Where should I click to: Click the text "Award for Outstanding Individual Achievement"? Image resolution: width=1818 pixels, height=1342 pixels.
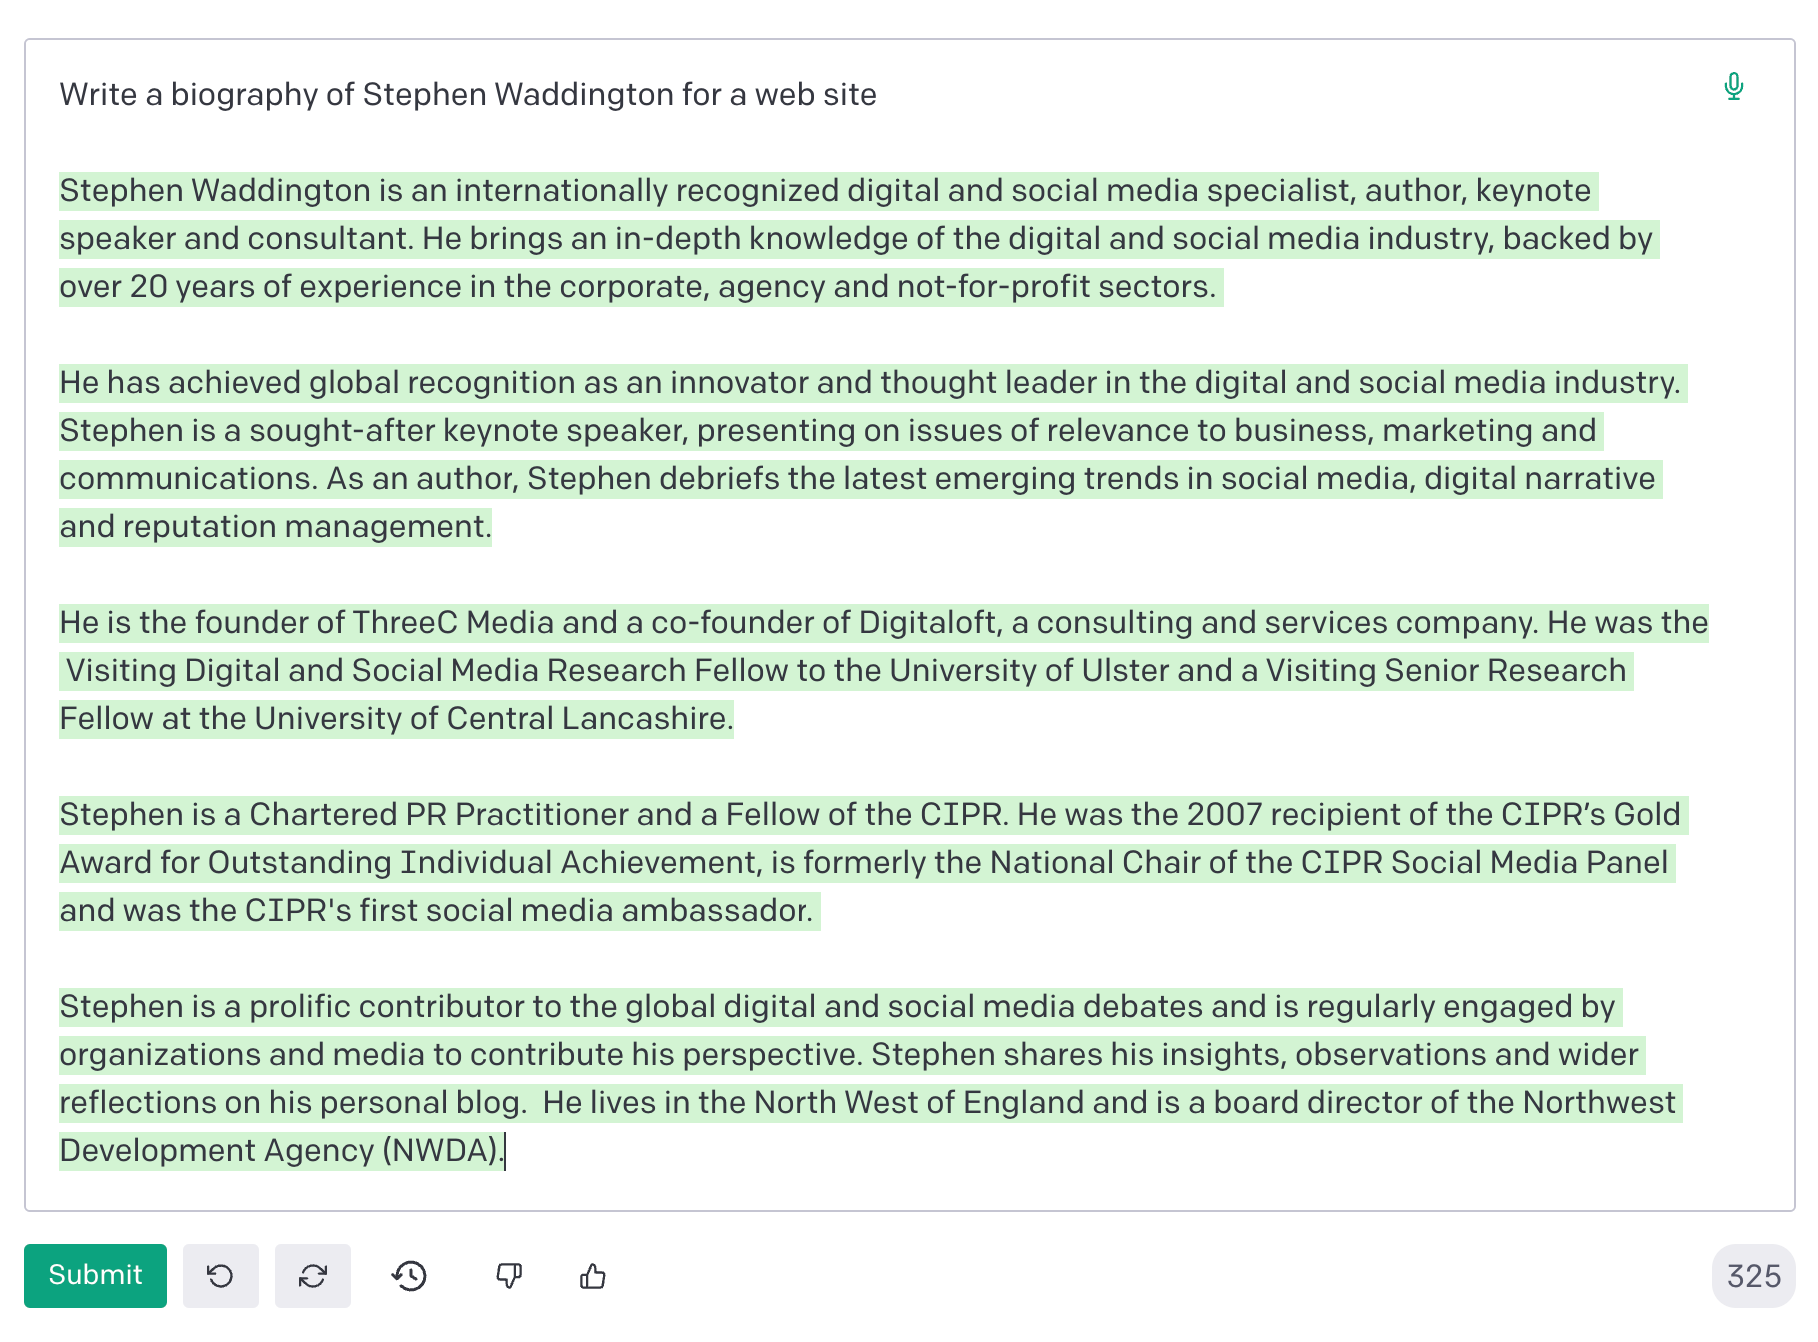[x=410, y=862]
